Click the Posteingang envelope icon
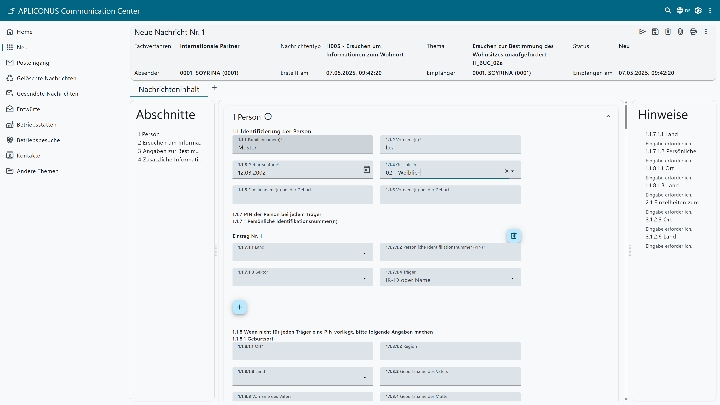The width and height of the screenshot is (720, 405). [10, 62]
